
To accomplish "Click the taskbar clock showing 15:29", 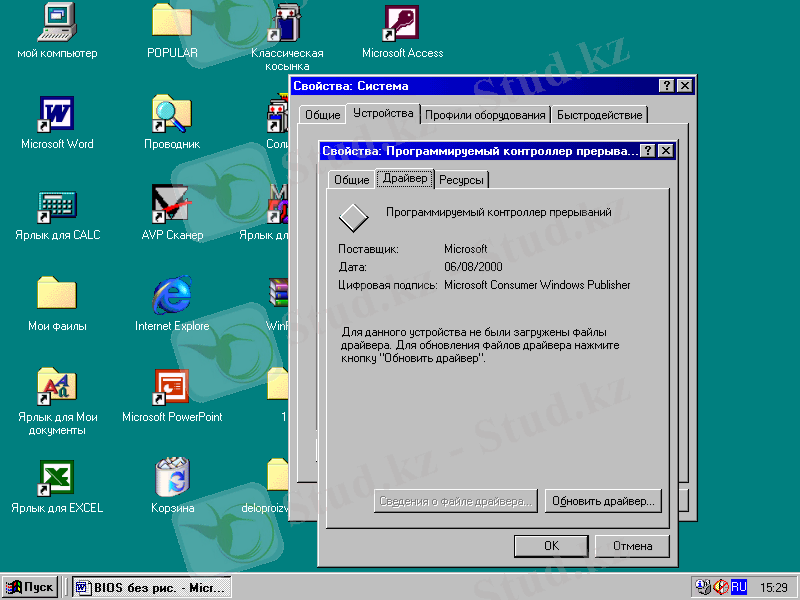I will 773,588.
